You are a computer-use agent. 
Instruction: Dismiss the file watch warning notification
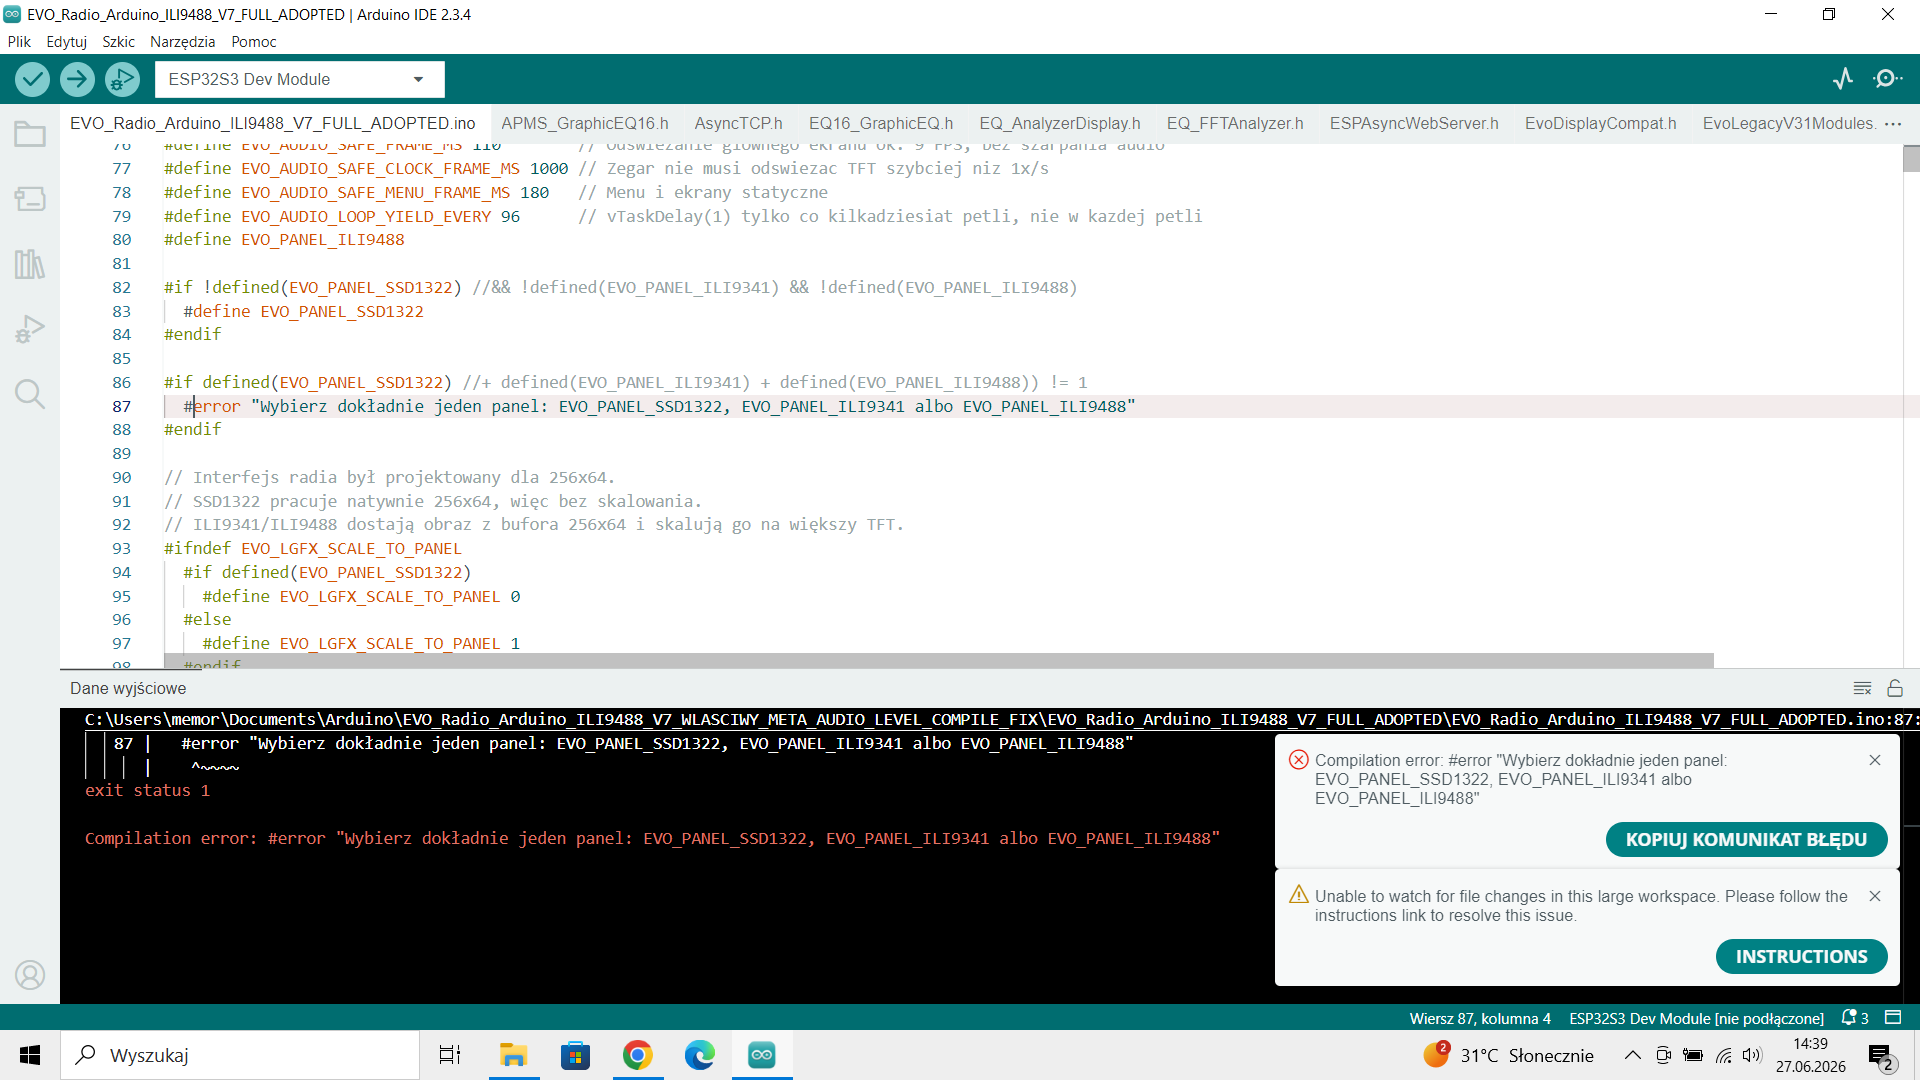[x=1875, y=897]
